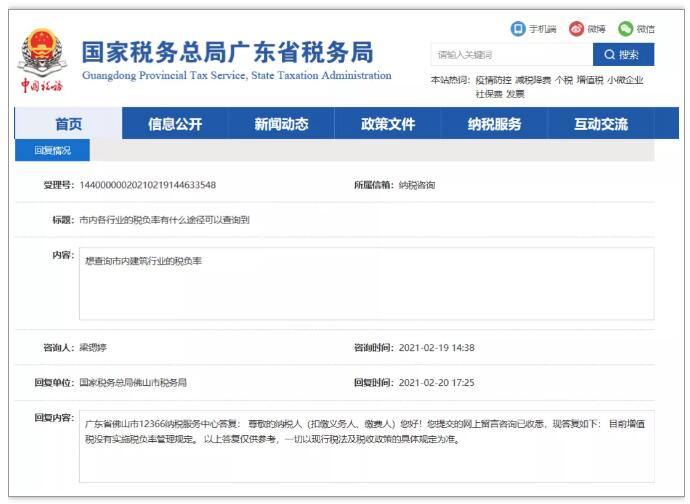The width and height of the screenshot is (690, 504).
Task: Click the 回复内容 label
Action: (55, 417)
